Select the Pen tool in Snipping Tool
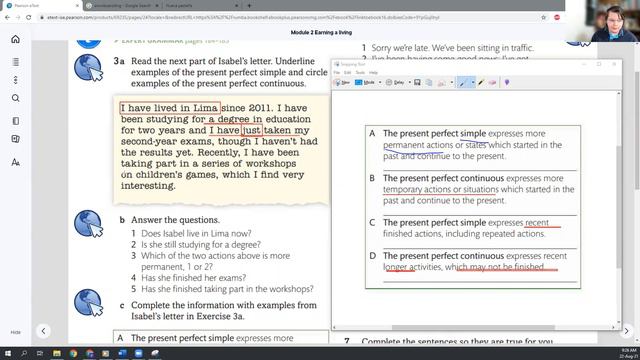The height and width of the screenshot is (360, 640). (x=463, y=82)
